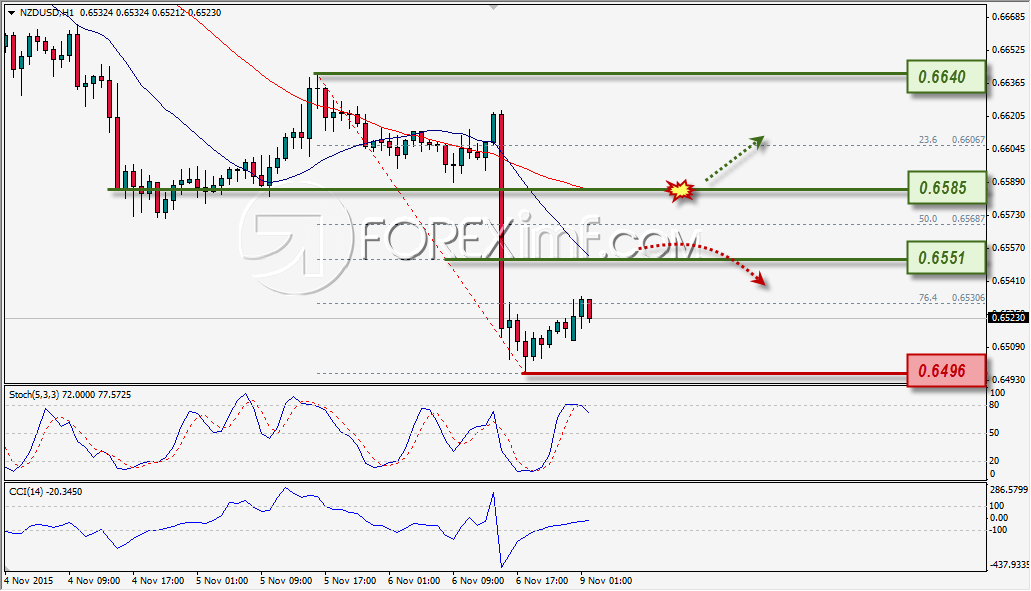Viewport: 1031px width, 591px height.
Task: Select the 0.6640 resistance label
Action: point(946,77)
